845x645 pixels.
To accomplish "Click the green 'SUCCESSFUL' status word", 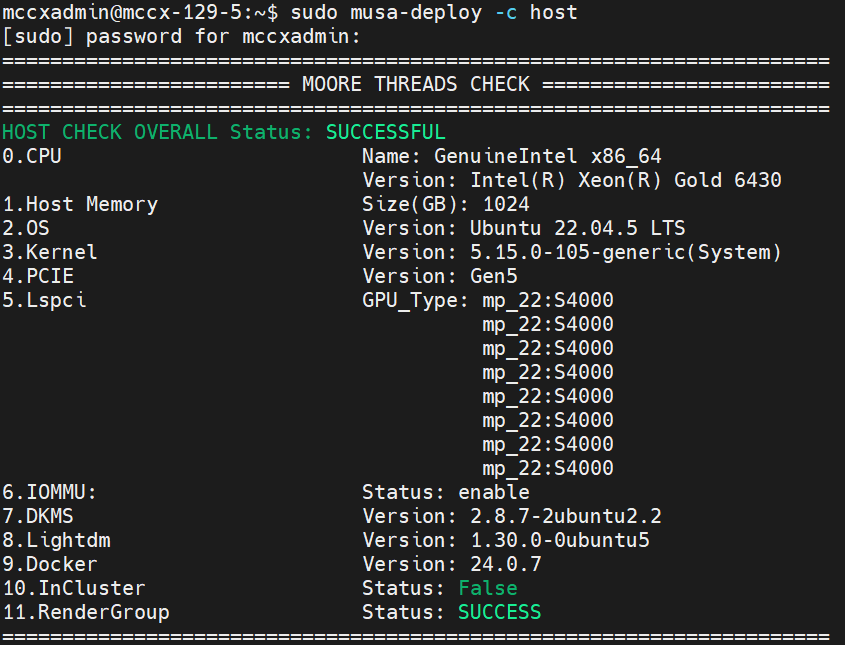I will click(386, 132).
